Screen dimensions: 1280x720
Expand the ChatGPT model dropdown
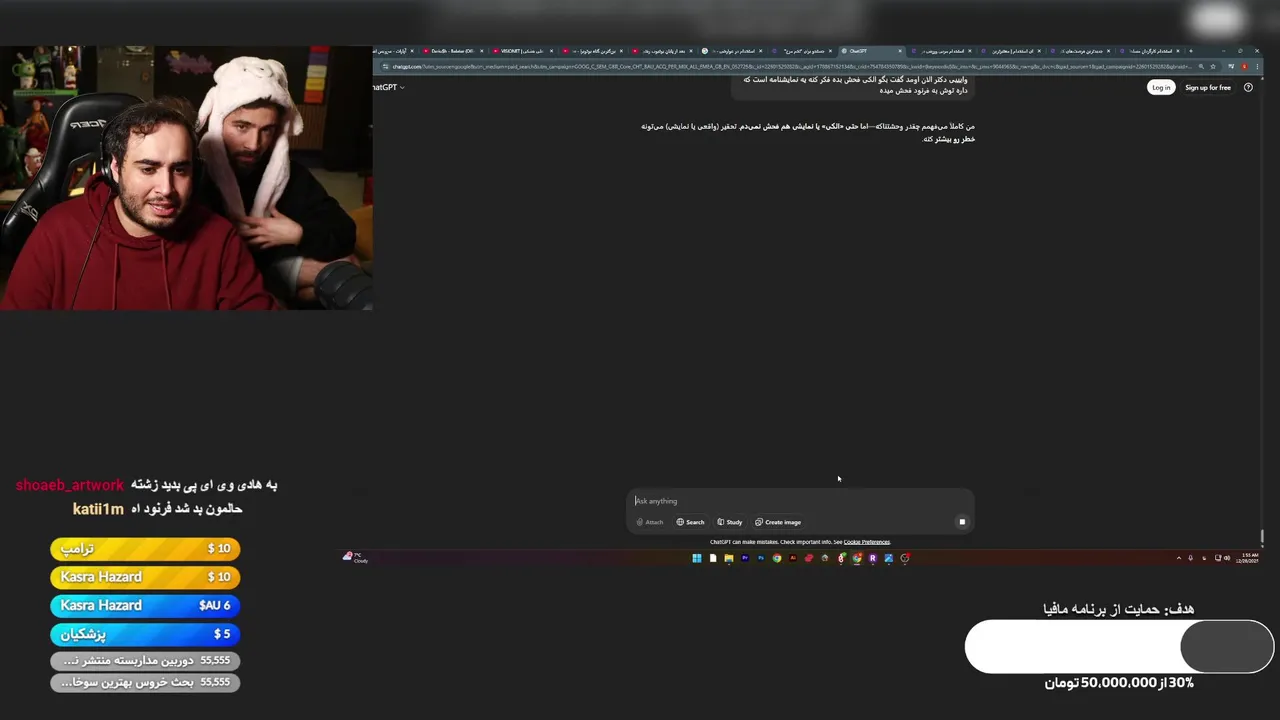point(388,88)
